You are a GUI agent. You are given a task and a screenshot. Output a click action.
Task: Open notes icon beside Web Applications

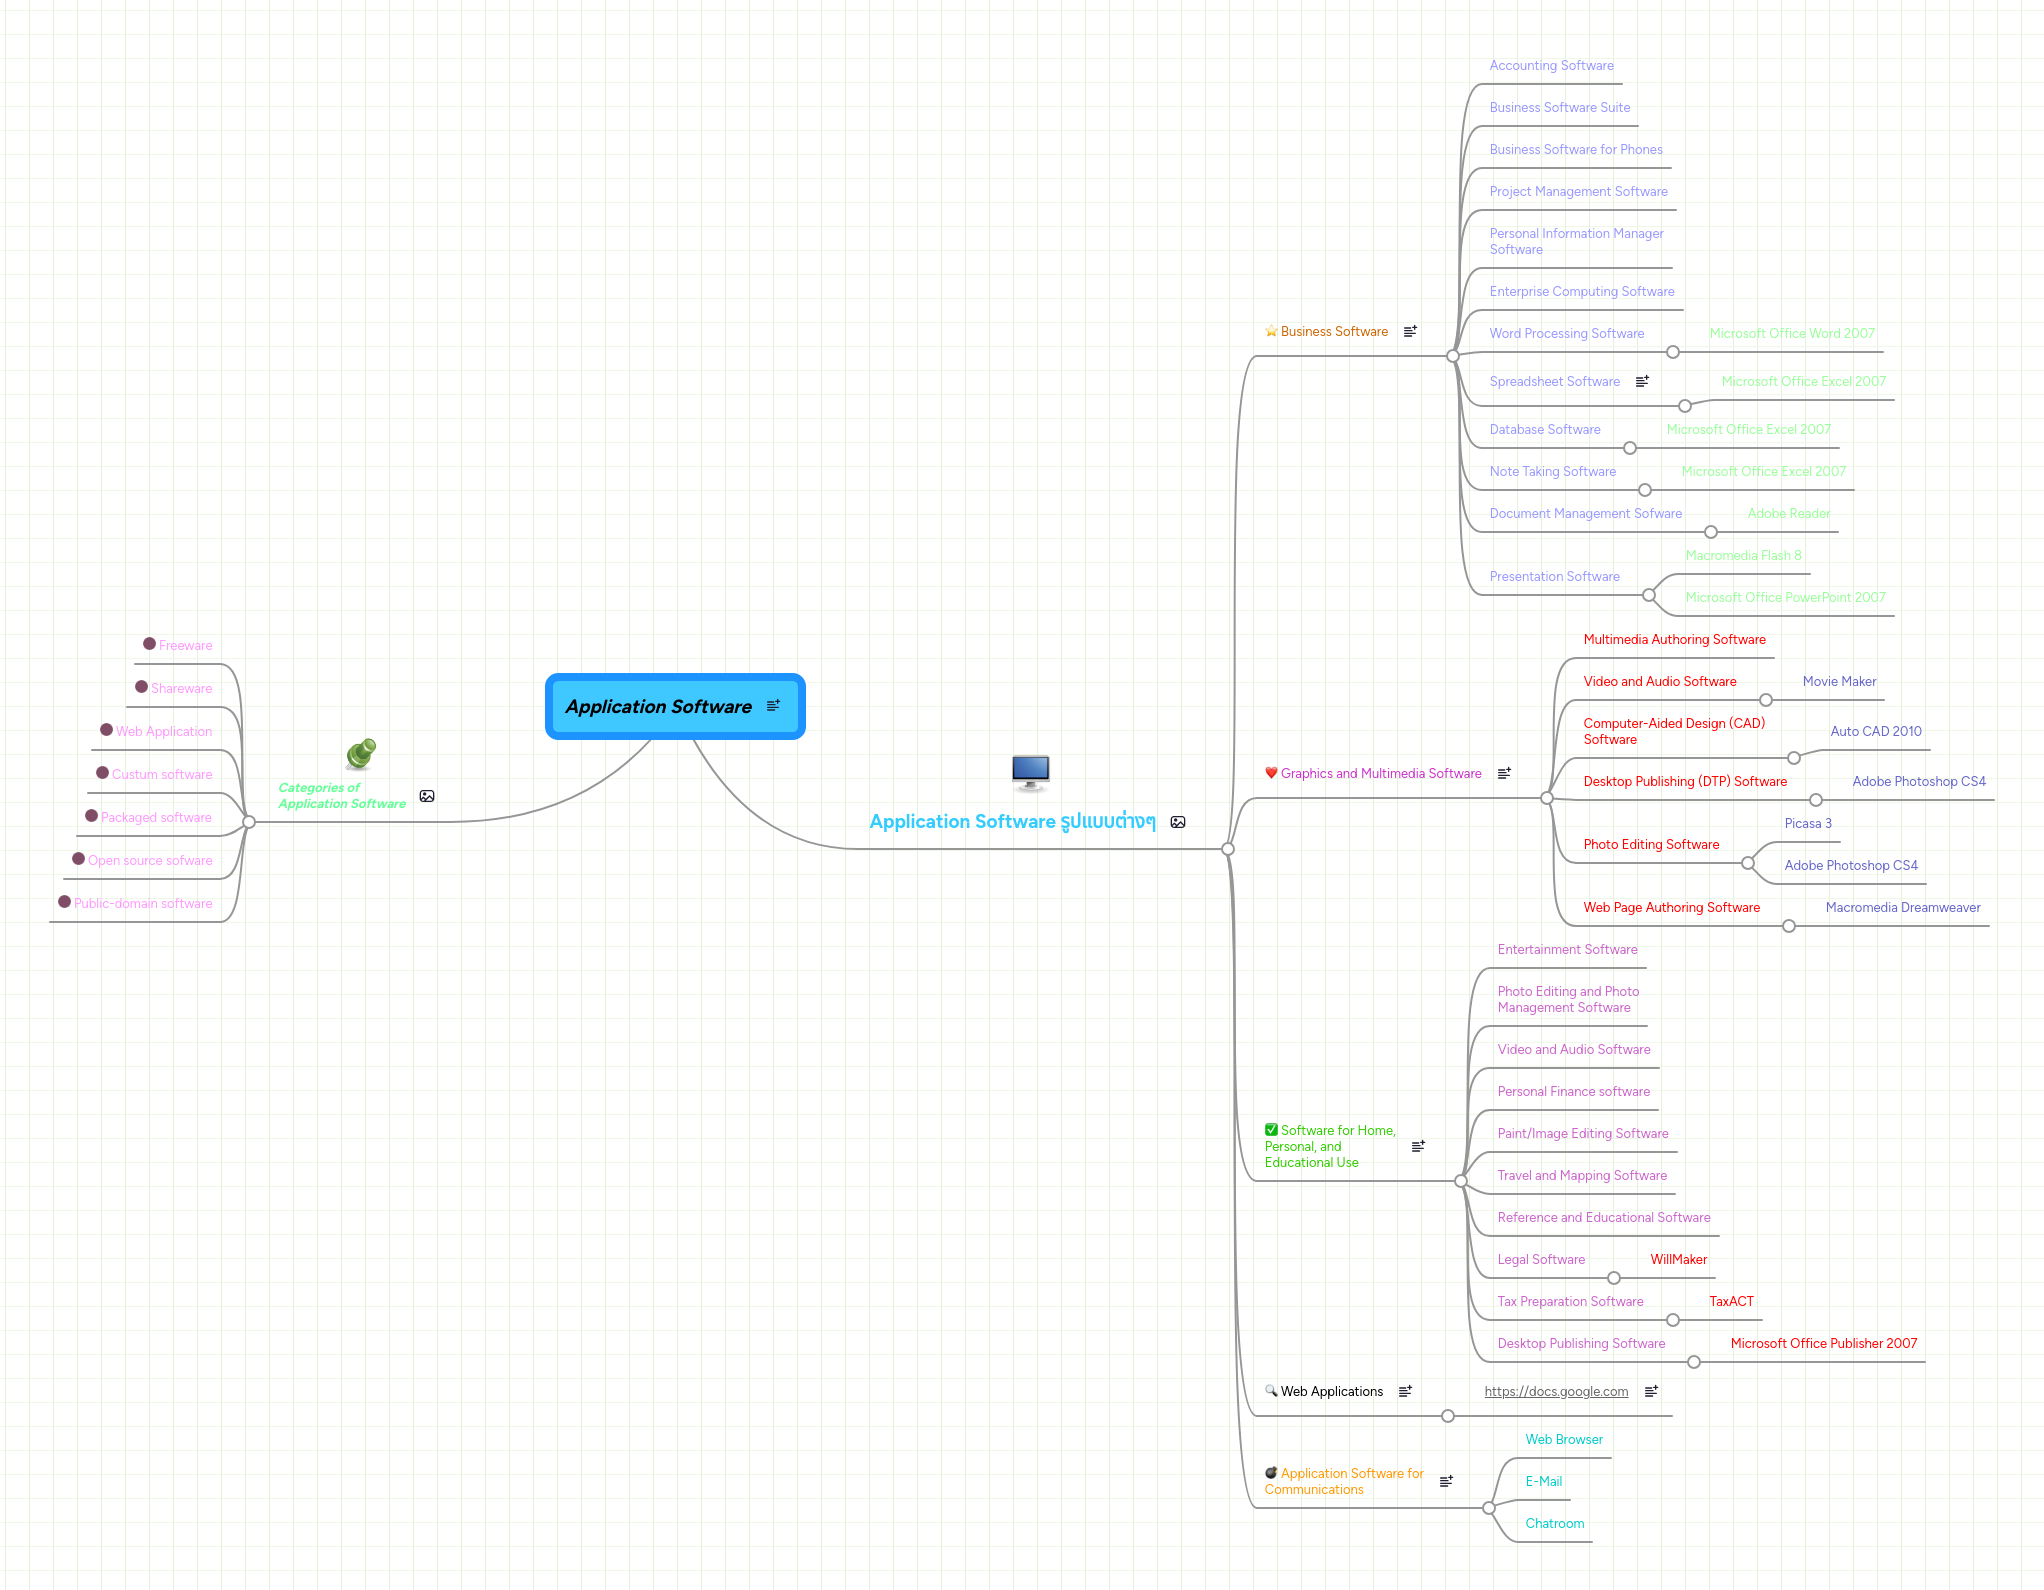(1405, 1391)
